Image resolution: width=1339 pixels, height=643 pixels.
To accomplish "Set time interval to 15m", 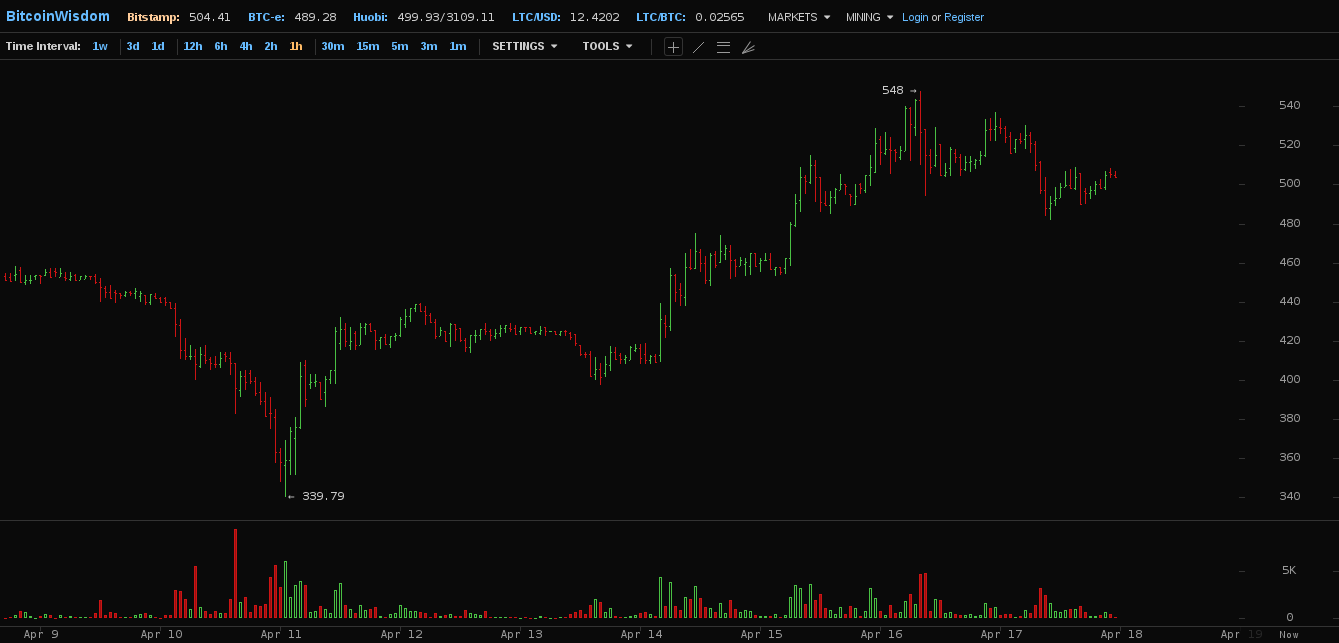I will click(368, 46).
